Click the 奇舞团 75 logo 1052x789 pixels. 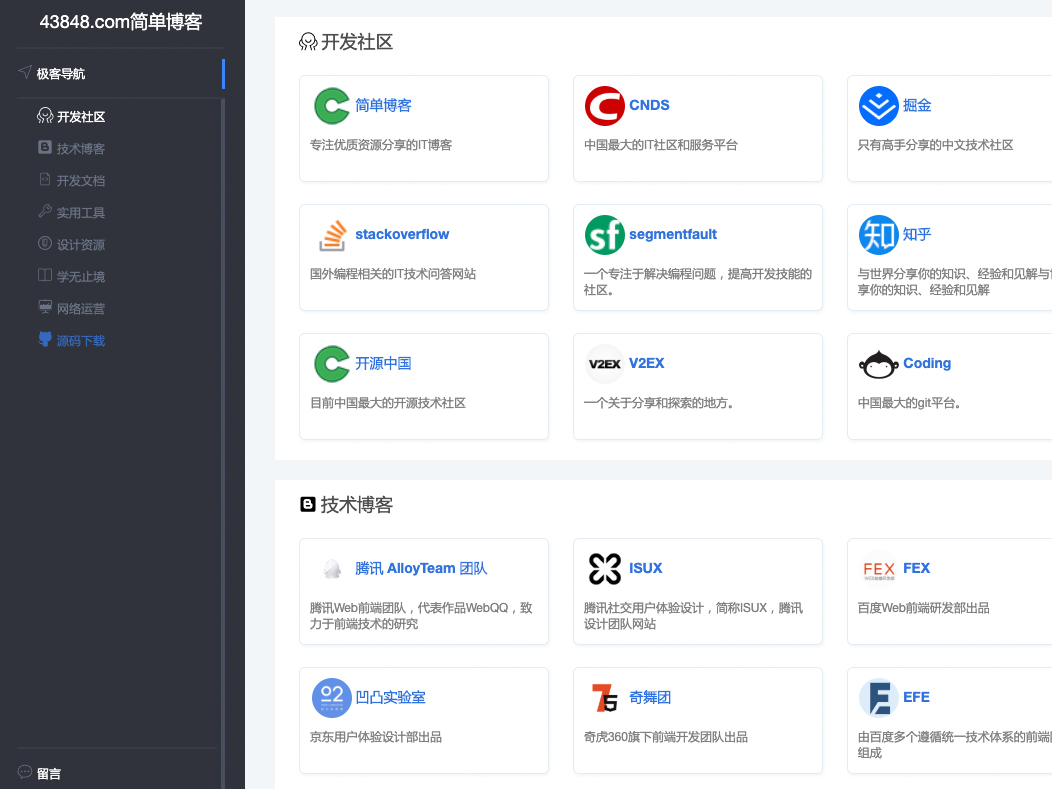click(x=604, y=697)
